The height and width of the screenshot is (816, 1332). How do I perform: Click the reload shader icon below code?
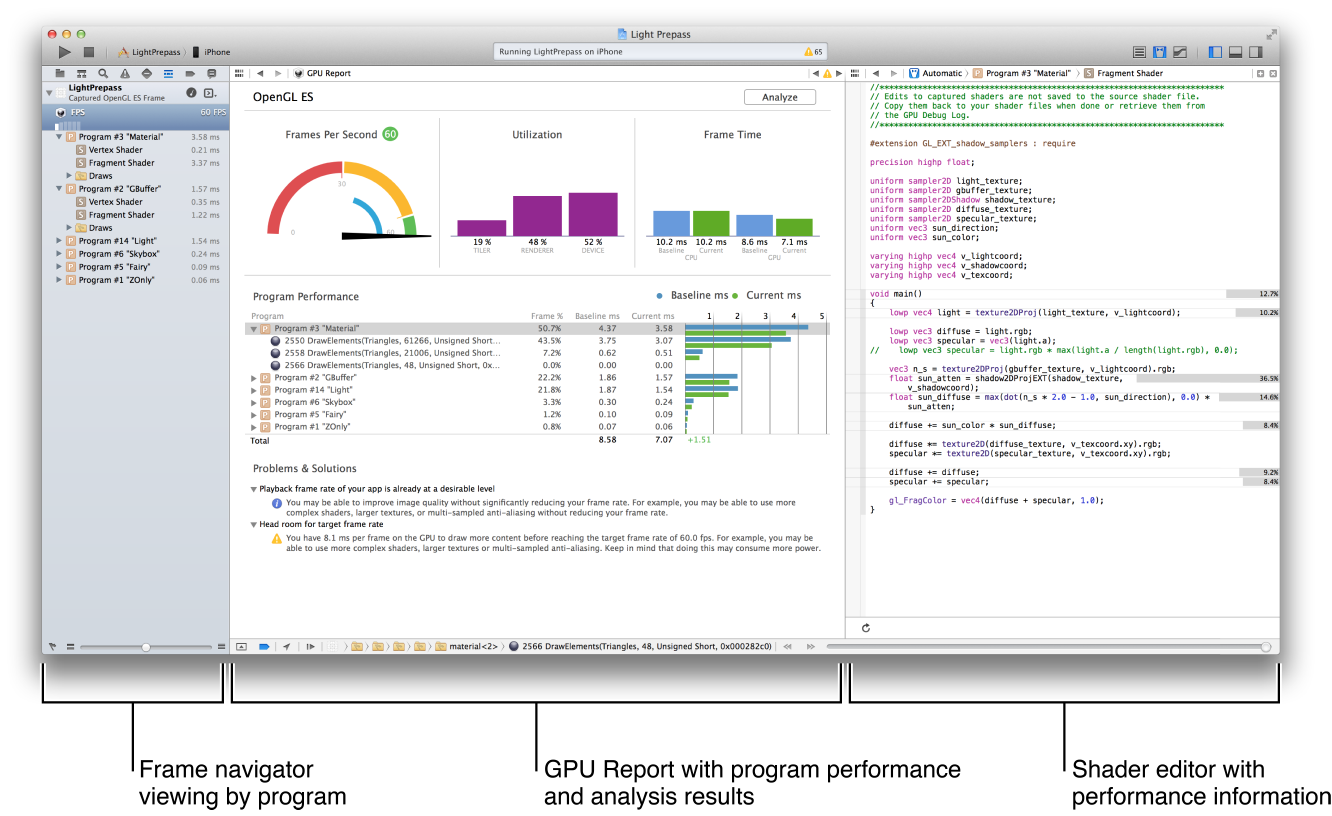(x=864, y=628)
